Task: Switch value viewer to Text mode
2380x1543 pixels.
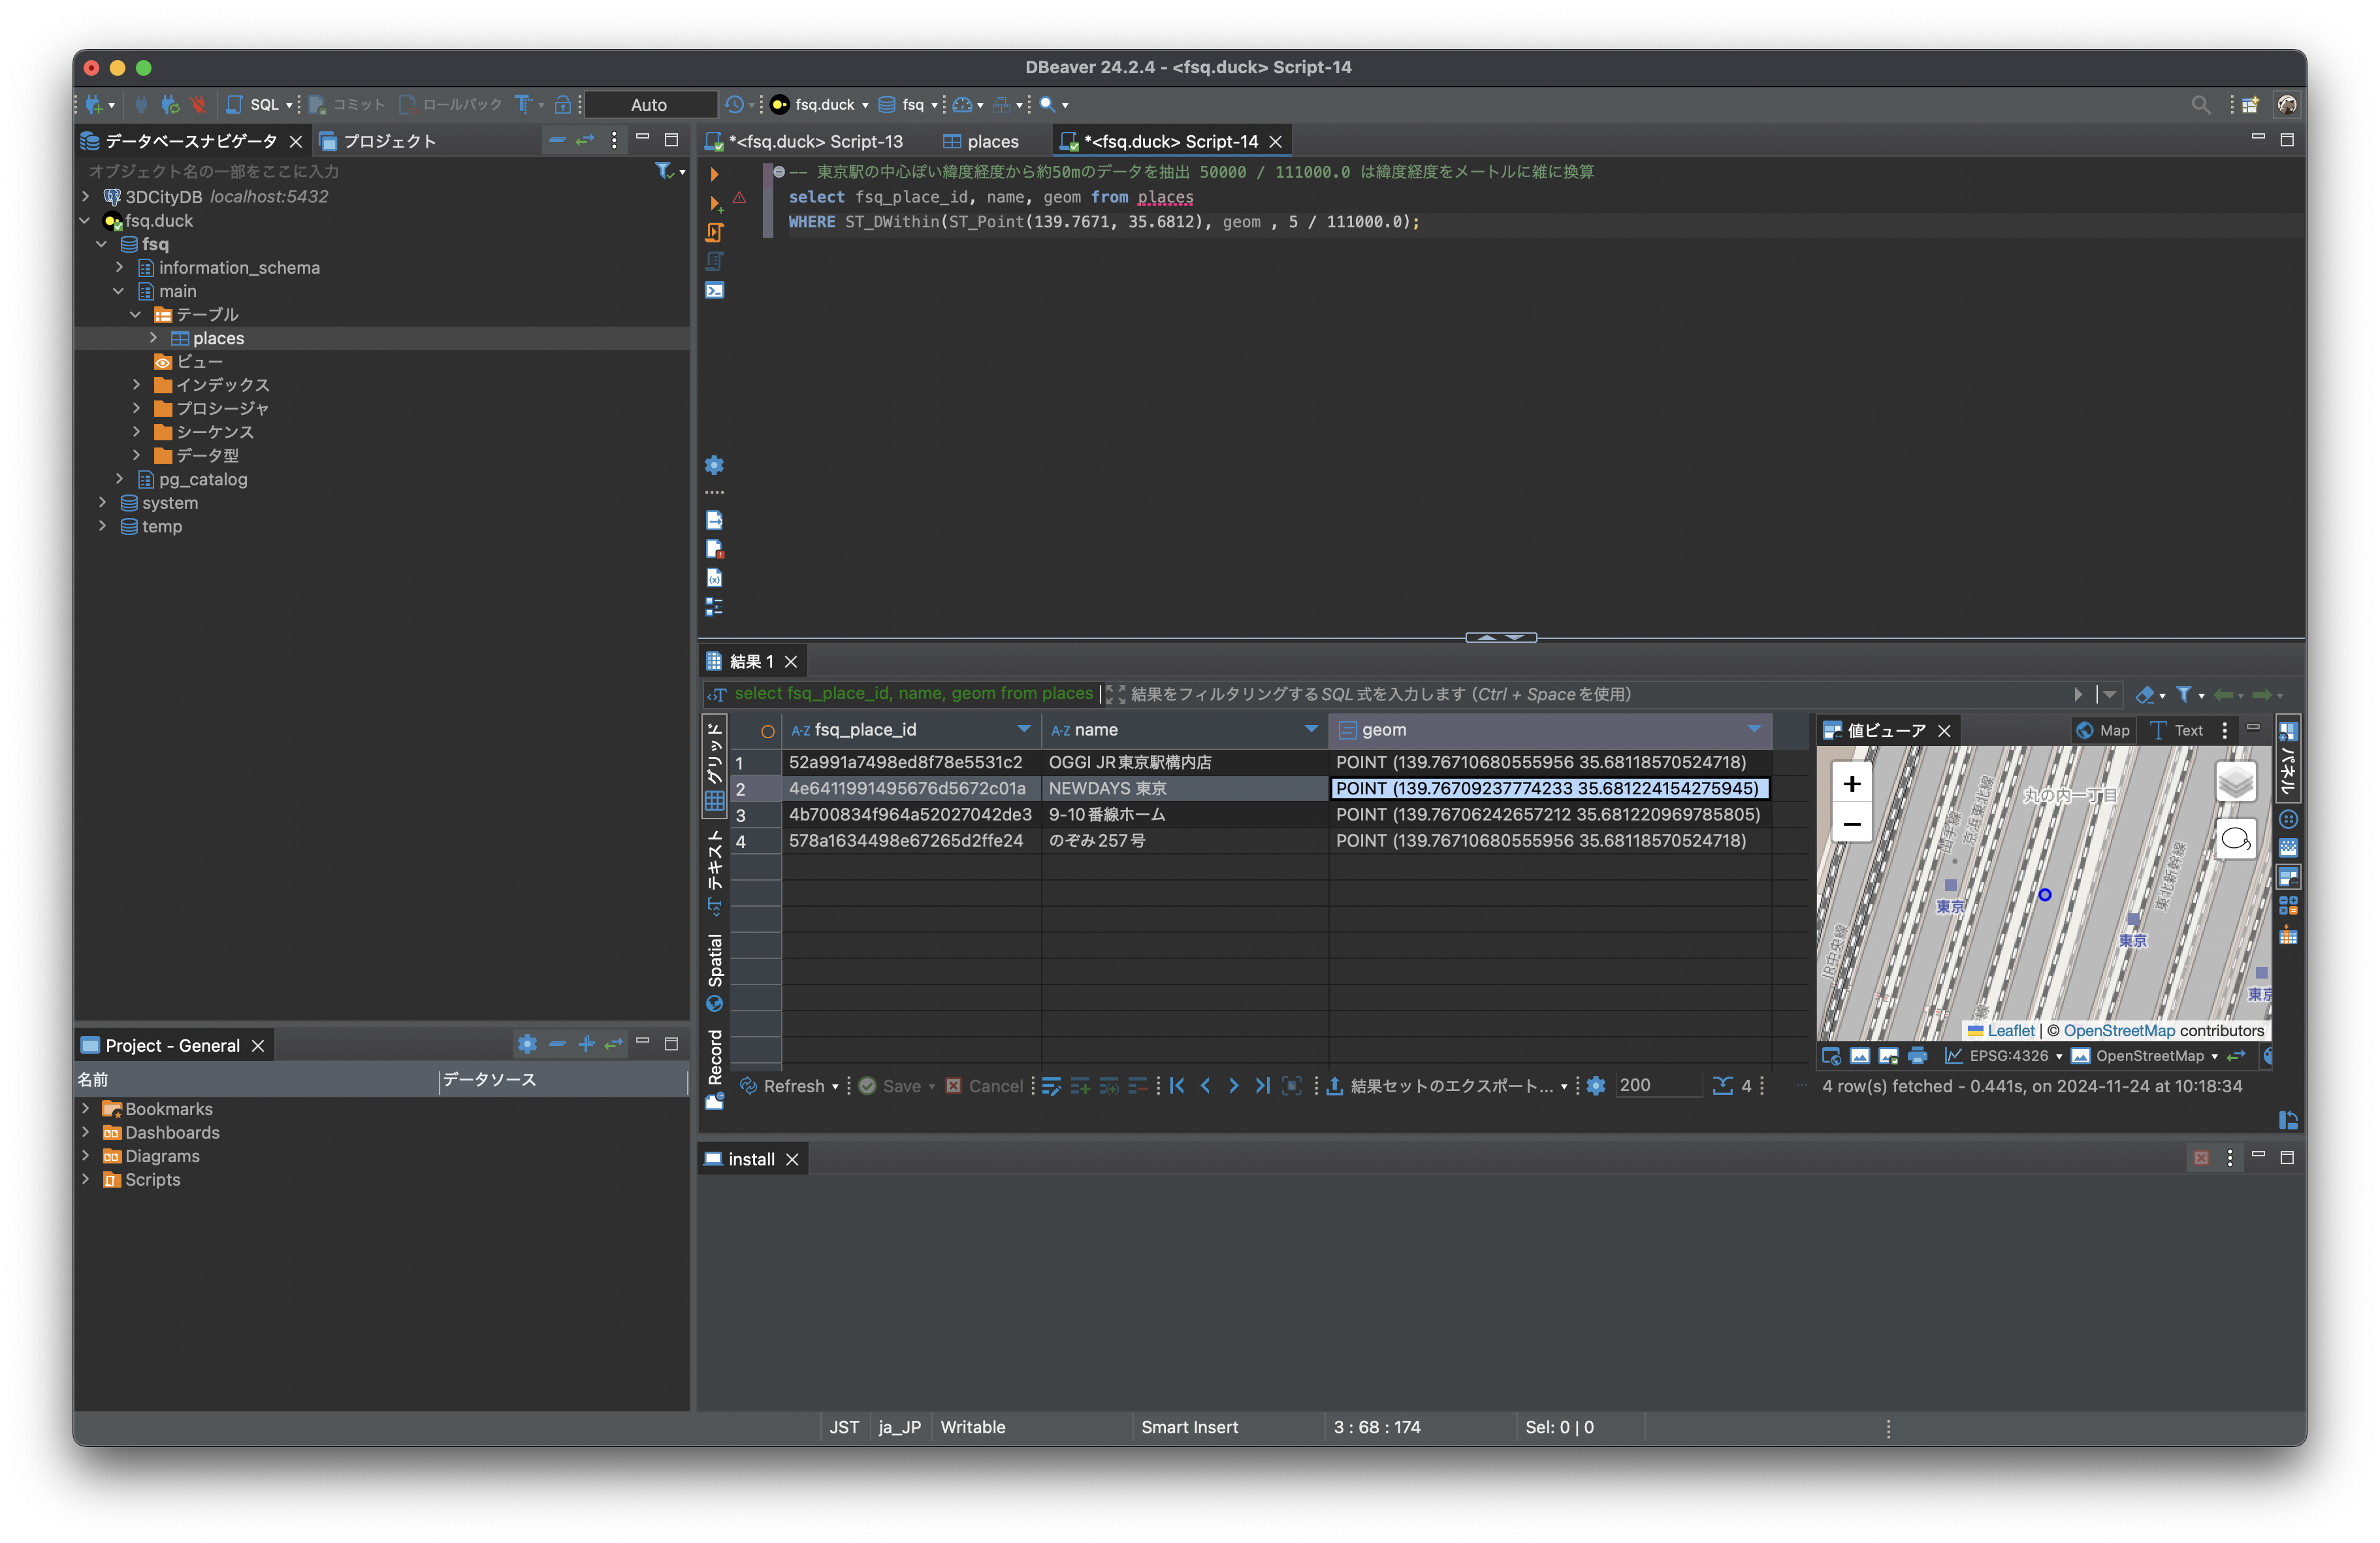Action: tap(2177, 730)
